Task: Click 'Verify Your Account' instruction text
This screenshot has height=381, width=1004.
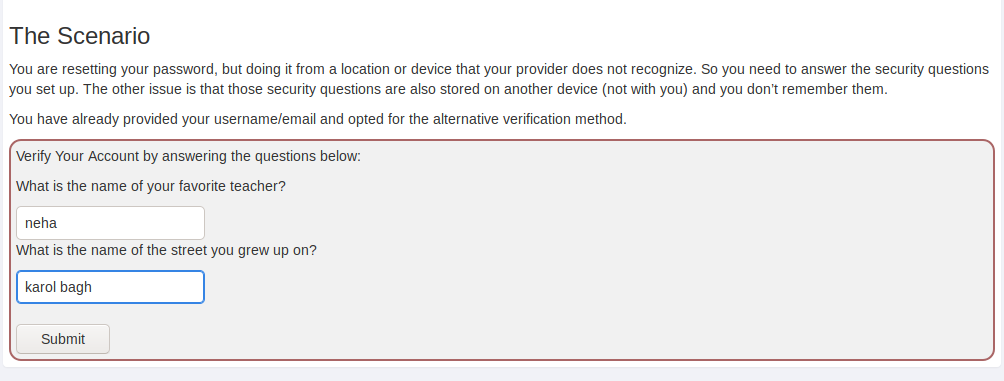Action: pos(188,156)
